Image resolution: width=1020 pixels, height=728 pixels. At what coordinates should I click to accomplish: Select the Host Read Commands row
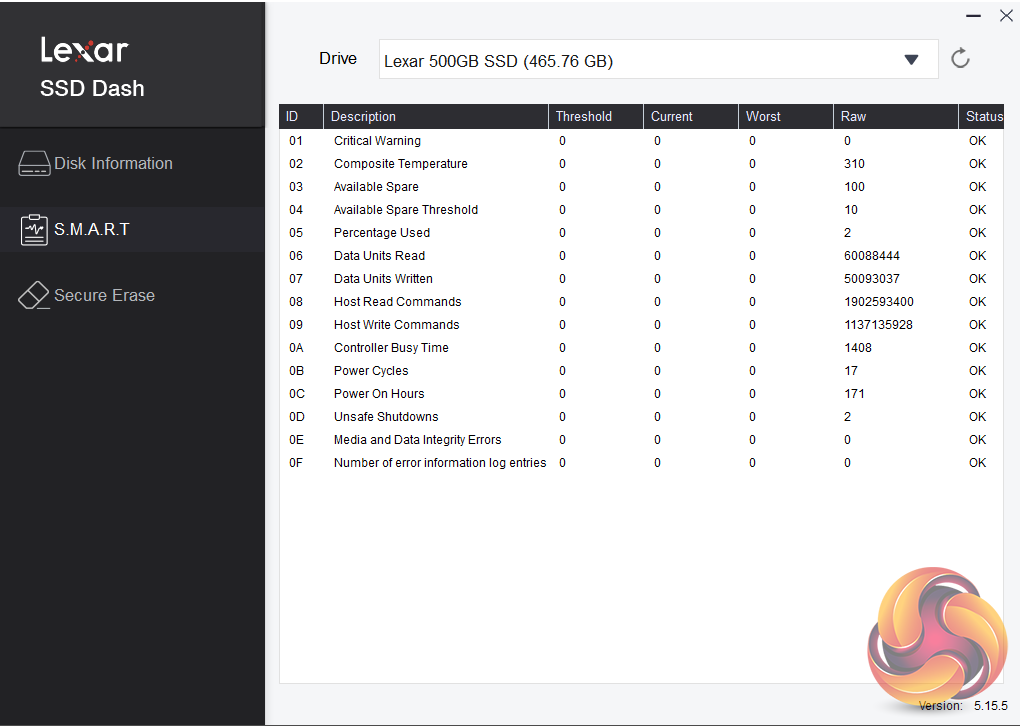pyautogui.click(x=641, y=302)
